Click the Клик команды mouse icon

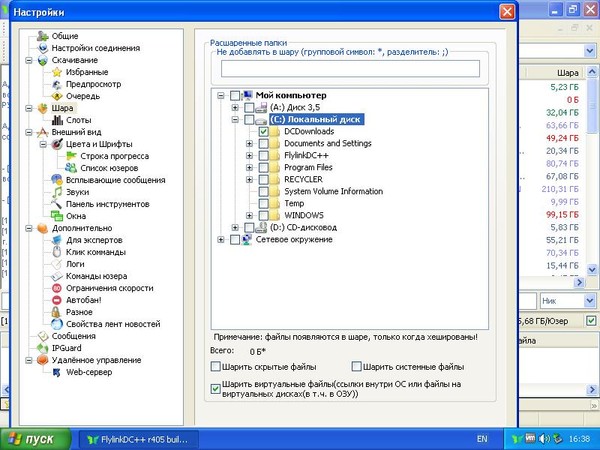(x=57, y=252)
